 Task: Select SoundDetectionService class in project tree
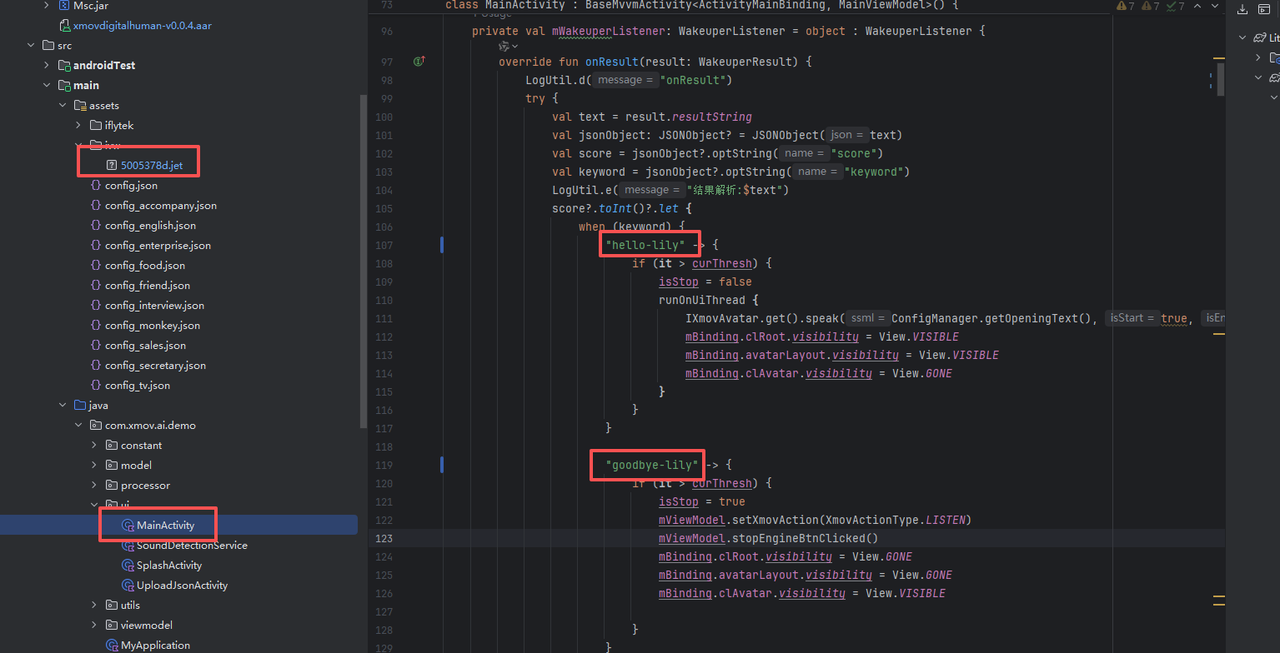click(191, 545)
